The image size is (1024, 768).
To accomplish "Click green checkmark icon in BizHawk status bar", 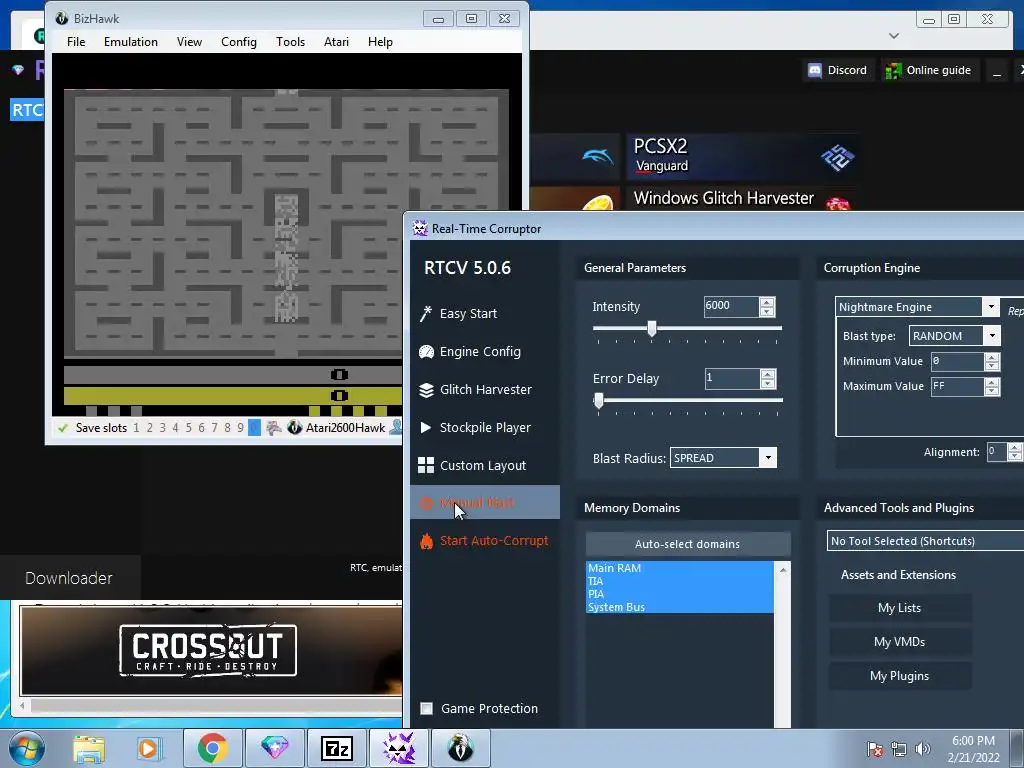I will point(63,428).
